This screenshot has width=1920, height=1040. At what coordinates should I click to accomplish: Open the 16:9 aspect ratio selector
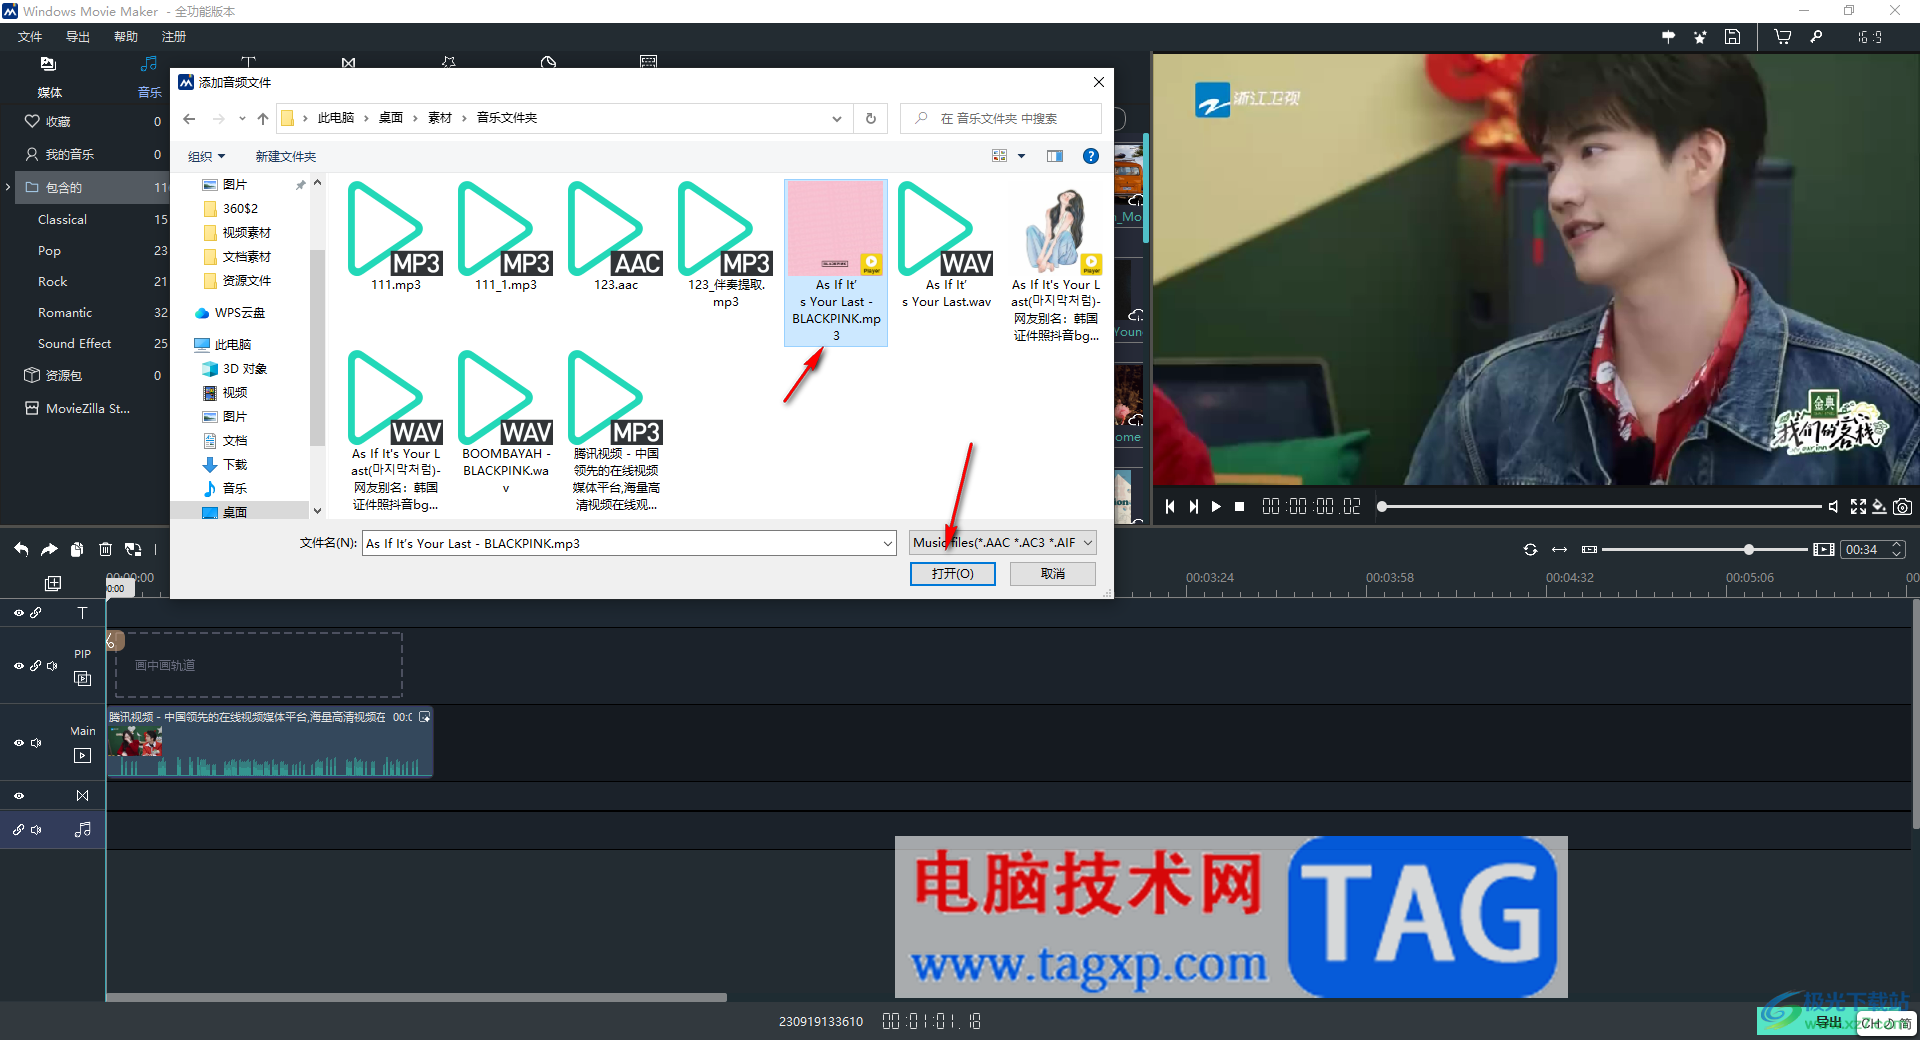pyautogui.click(x=1870, y=37)
